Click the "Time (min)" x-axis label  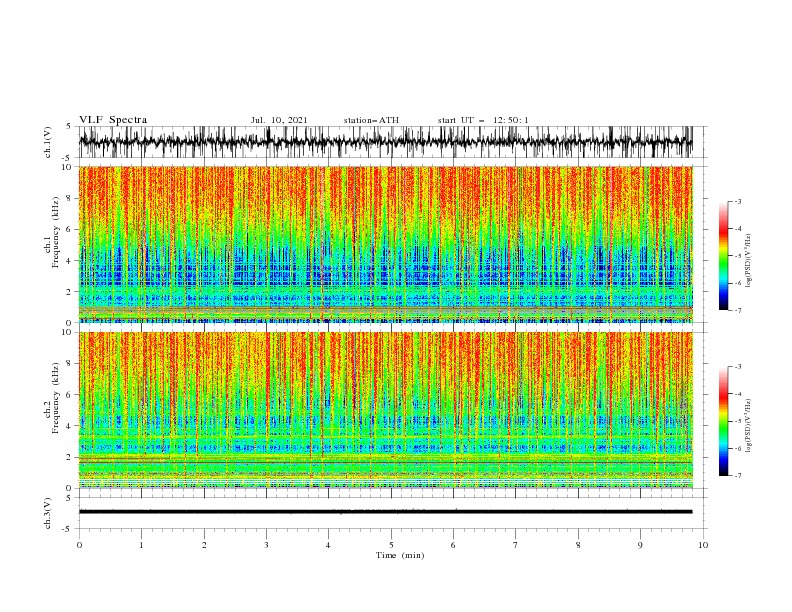[400, 555]
